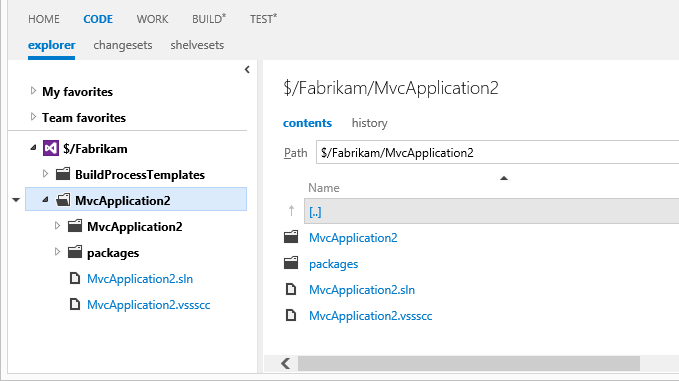
Task: Open the TEST hub
Action: (263, 19)
